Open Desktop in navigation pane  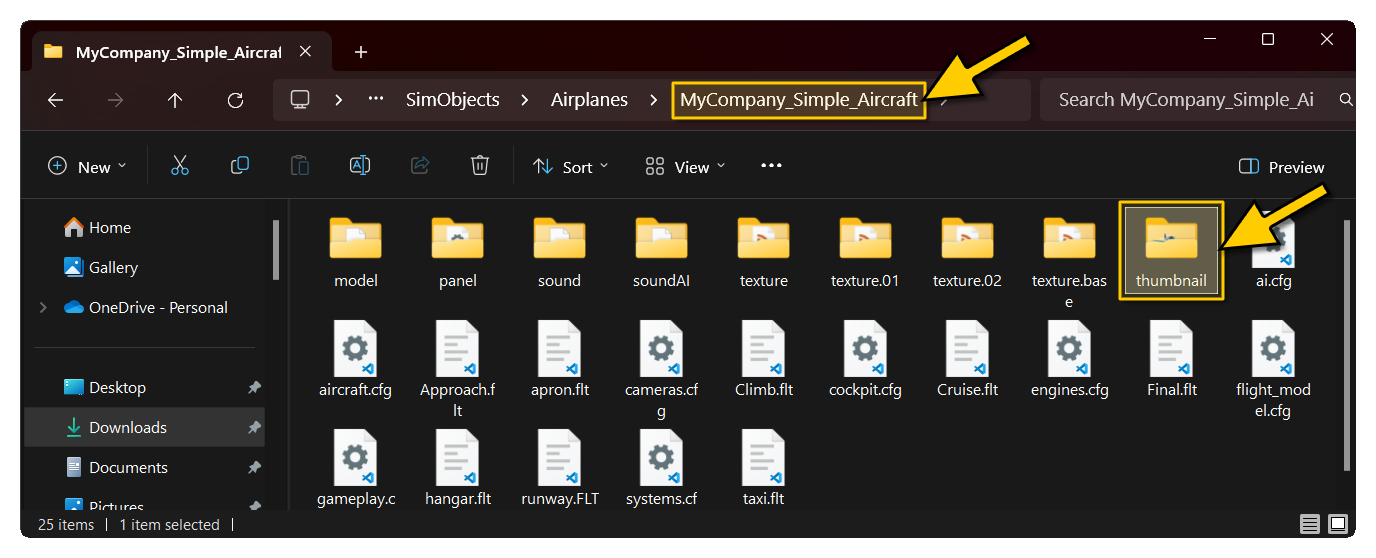coord(105,387)
